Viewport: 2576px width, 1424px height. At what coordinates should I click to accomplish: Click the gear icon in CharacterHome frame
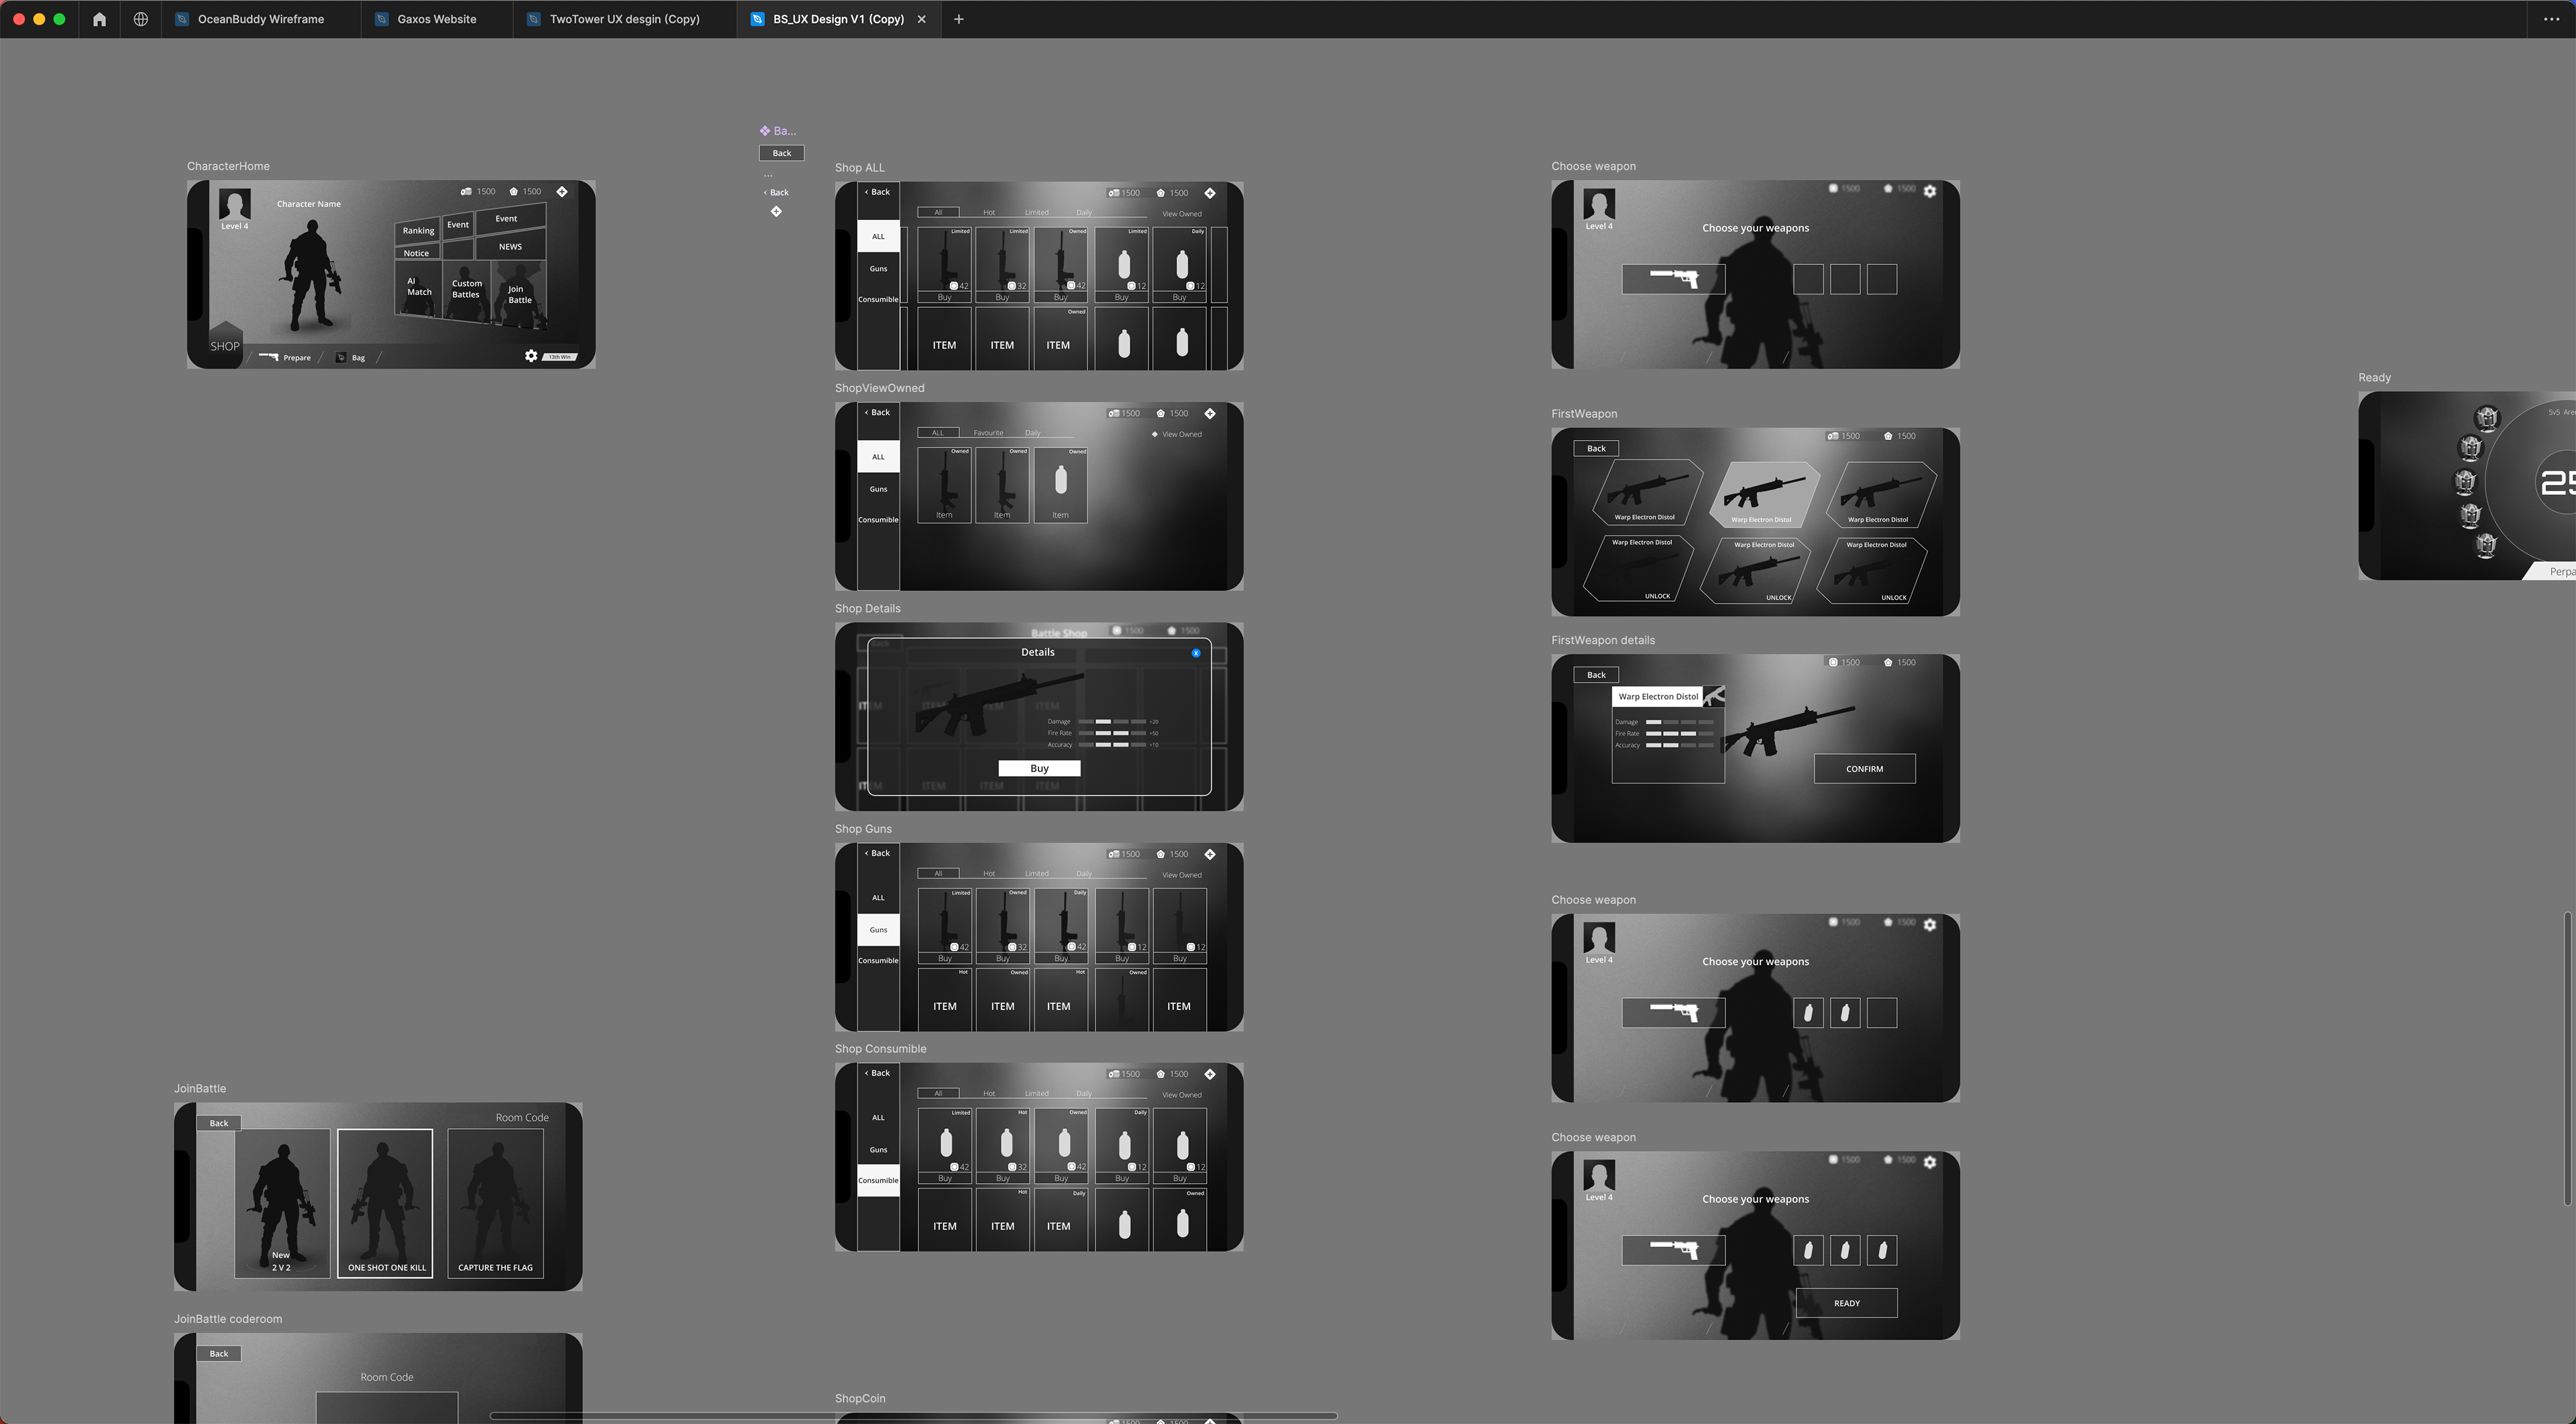click(x=531, y=356)
